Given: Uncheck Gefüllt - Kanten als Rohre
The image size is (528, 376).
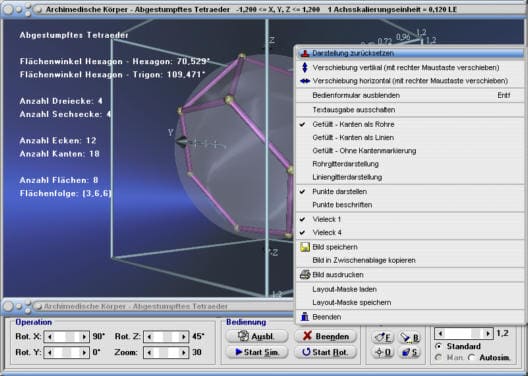Looking at the screenshot, I should [410, 124].
